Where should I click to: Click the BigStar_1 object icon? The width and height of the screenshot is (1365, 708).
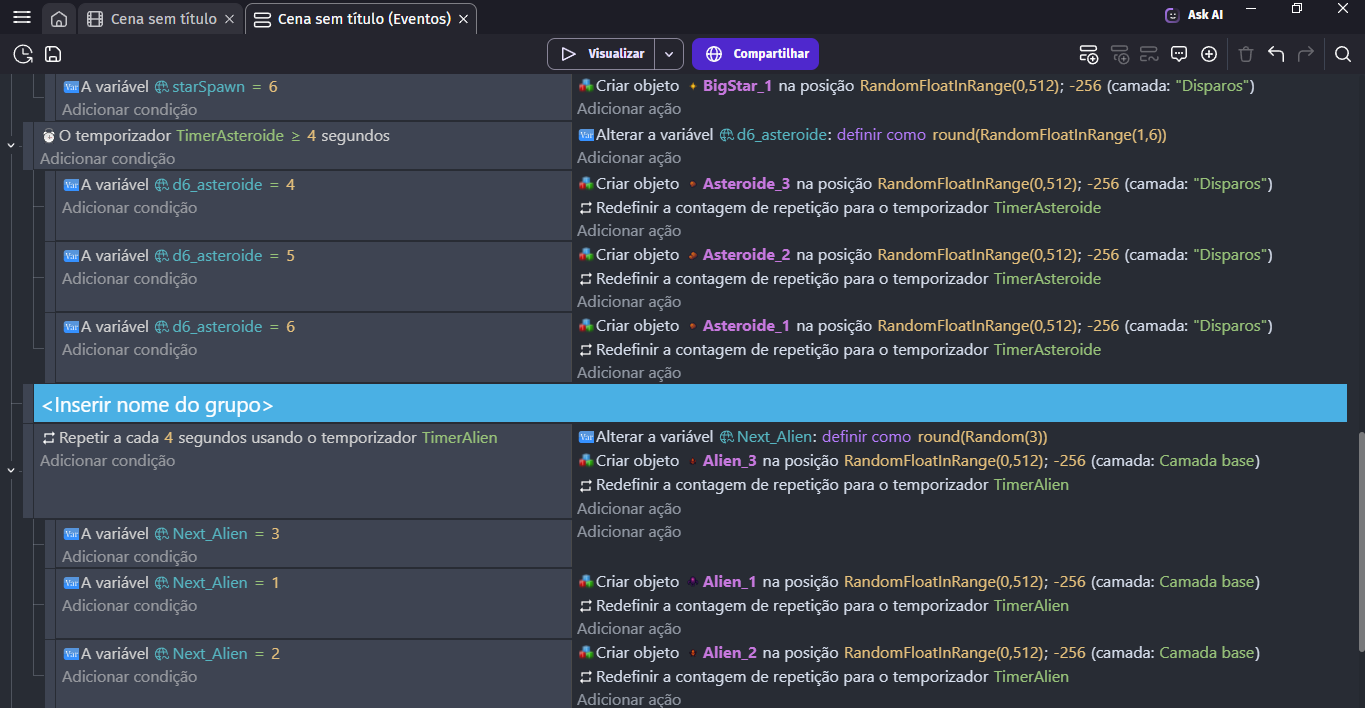coord(691,86)
